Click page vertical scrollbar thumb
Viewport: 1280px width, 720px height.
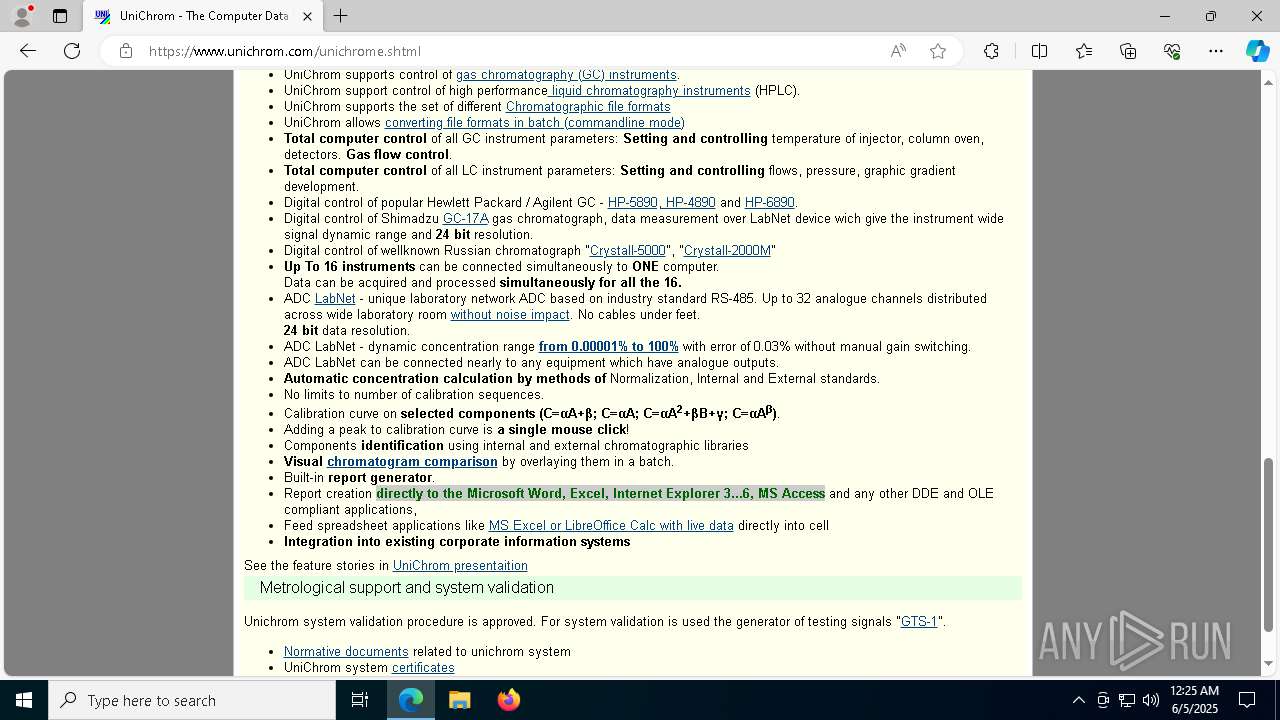pyautogui.click(x=1269, y=545)
